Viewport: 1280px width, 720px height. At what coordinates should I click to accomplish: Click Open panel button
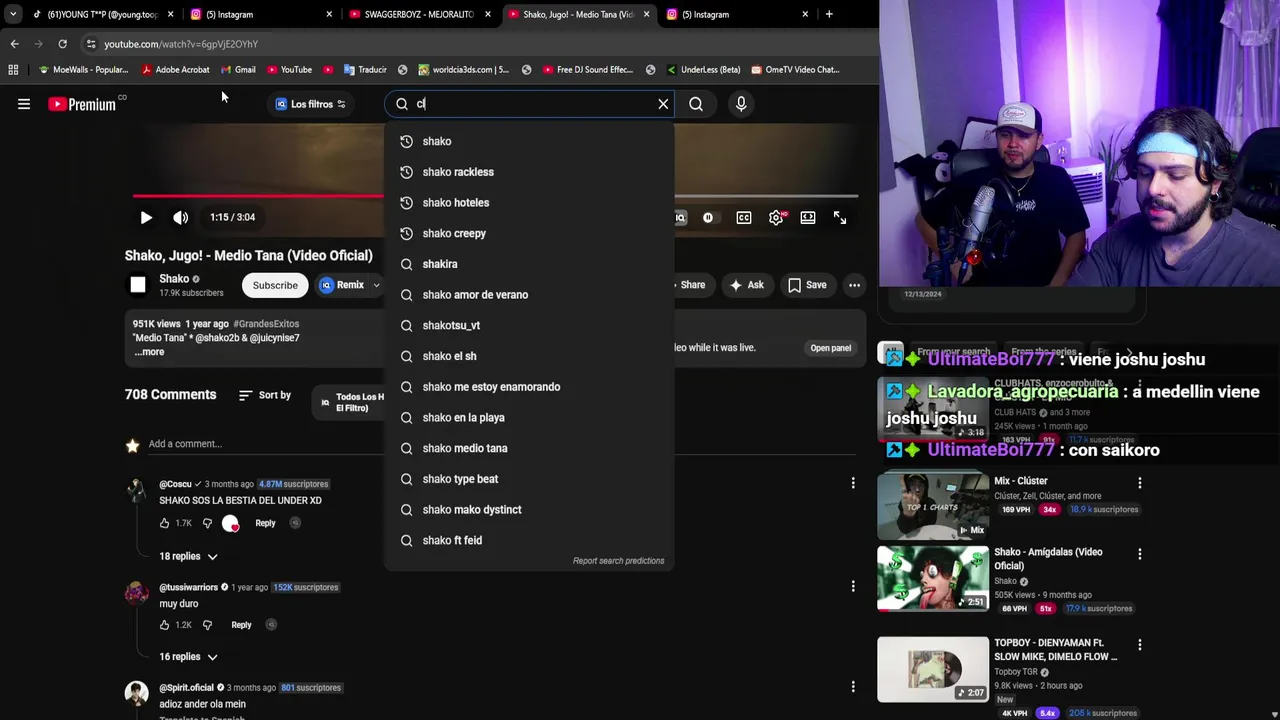click(x=830, y=348)
